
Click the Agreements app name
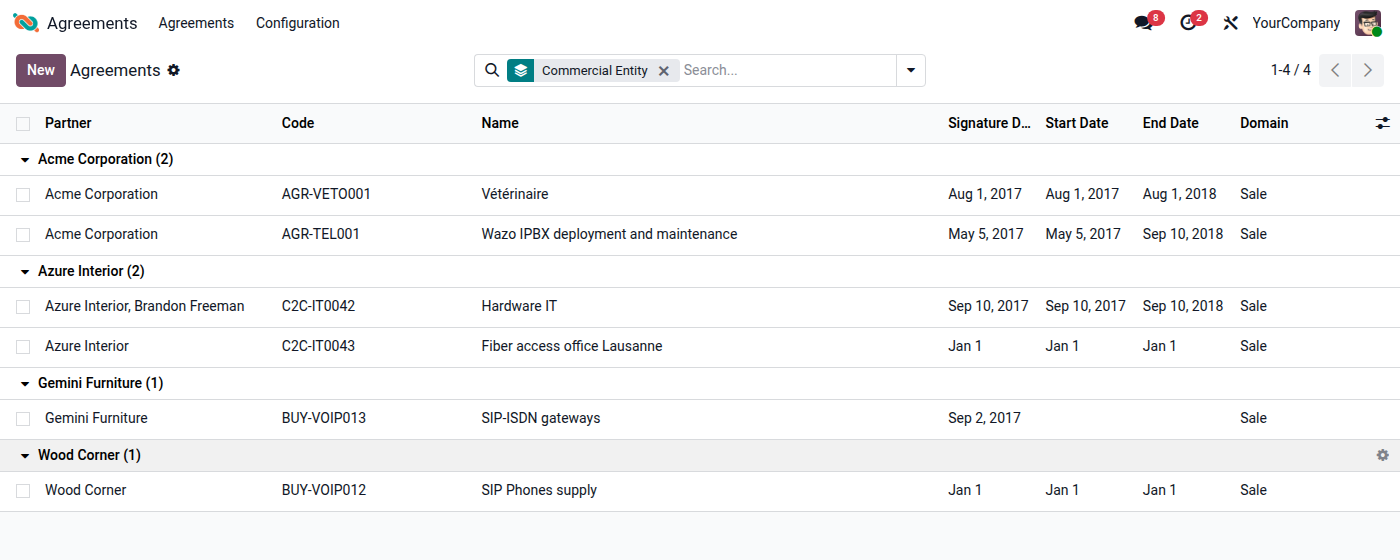(x=92, y=23)
